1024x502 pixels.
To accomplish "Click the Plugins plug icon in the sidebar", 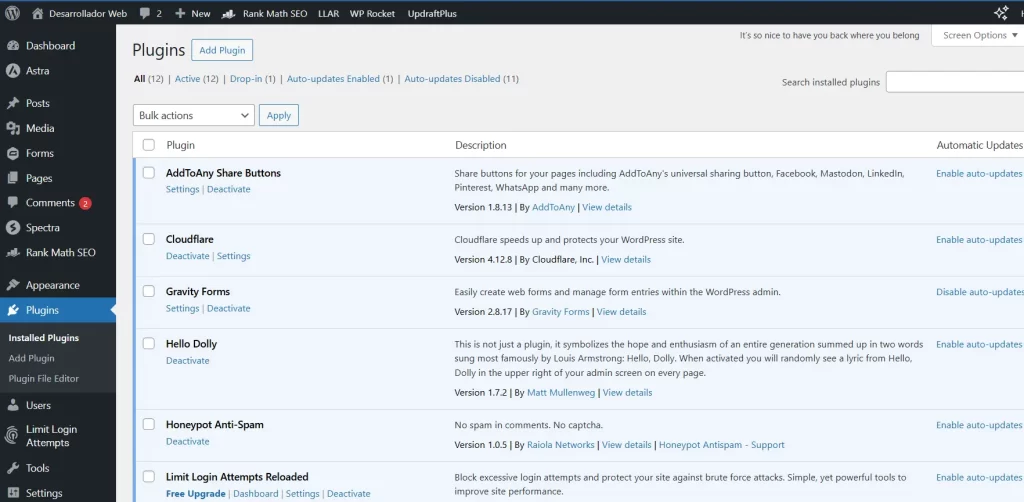I will pos(12,310).
